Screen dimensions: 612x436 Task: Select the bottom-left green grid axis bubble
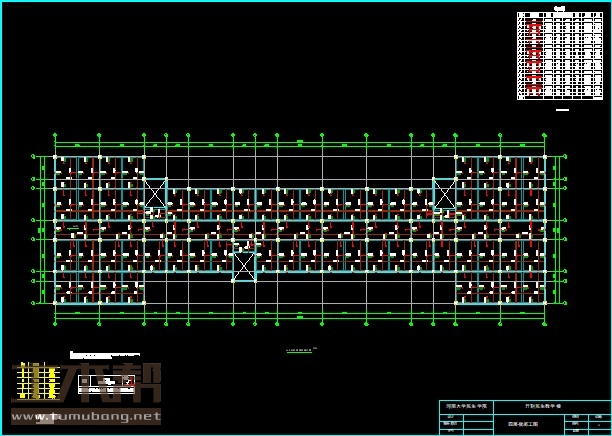[x=55, y=322]
